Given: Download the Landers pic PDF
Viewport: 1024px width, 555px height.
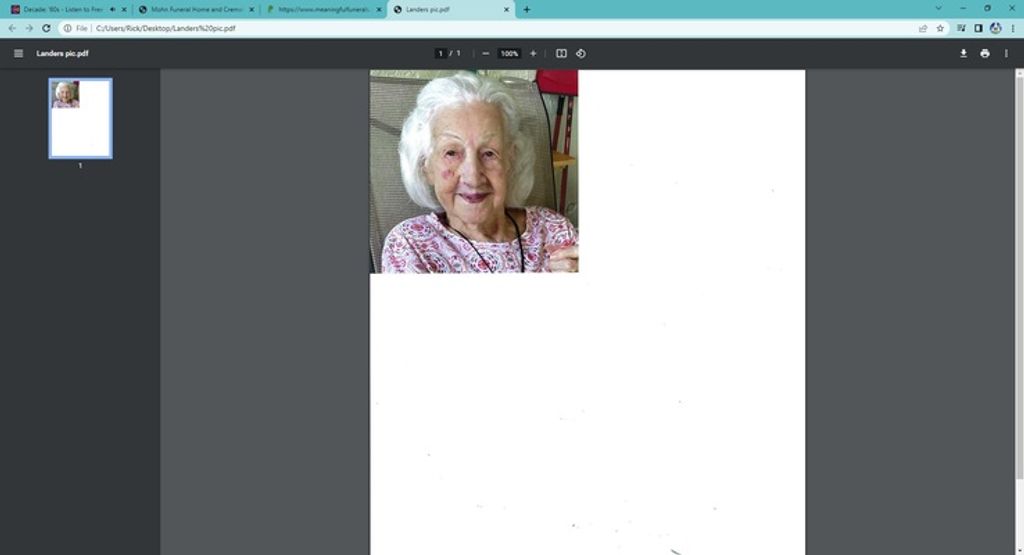Looking at the screenshot, I should [963, 54].
